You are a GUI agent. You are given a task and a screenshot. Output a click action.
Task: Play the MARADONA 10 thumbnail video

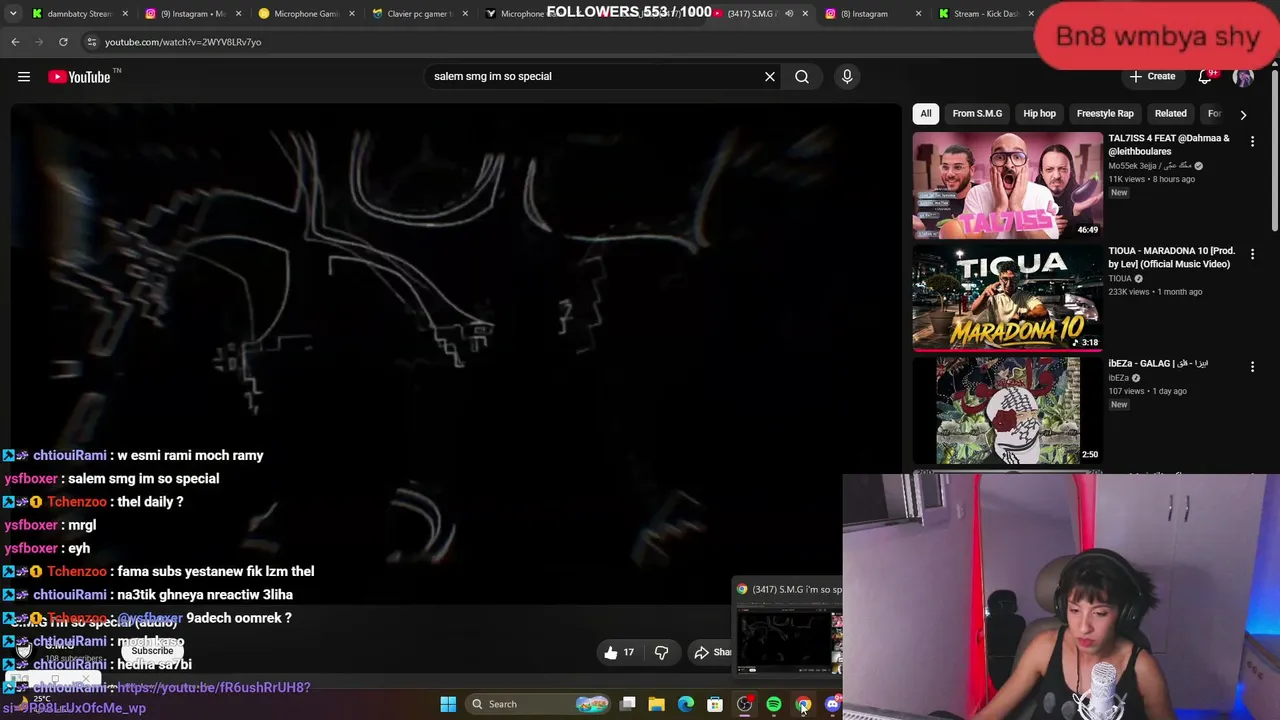coord(1007,298)
